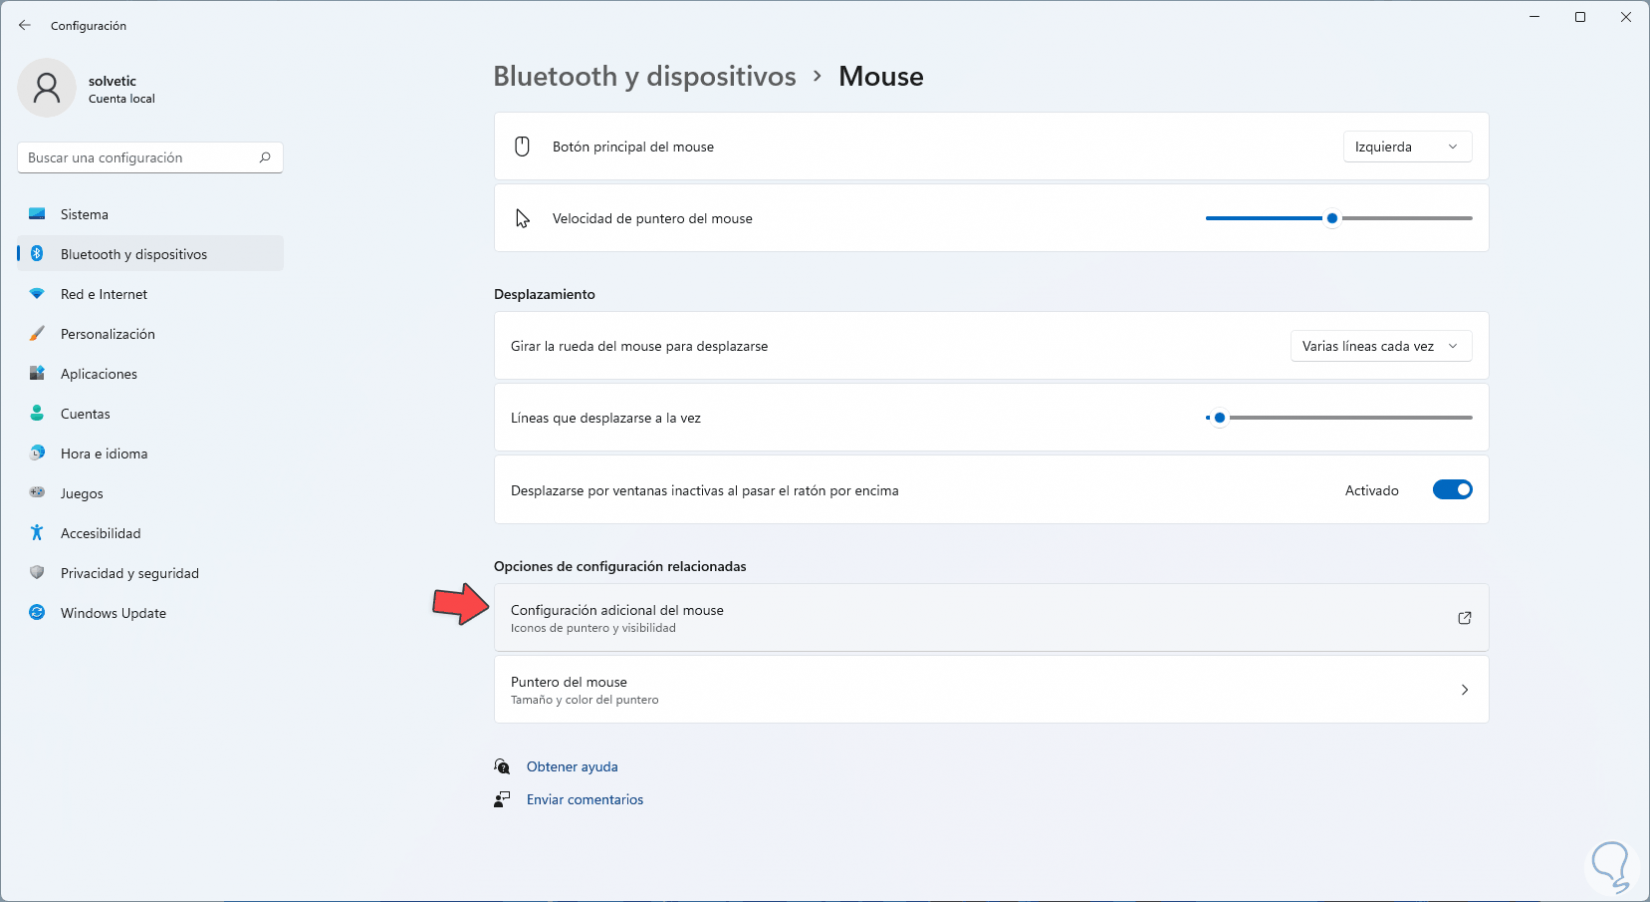
Task: Expand the Varias líneas cada vez dropdown
Action: pyautogui.click(x=1380, y=346)
